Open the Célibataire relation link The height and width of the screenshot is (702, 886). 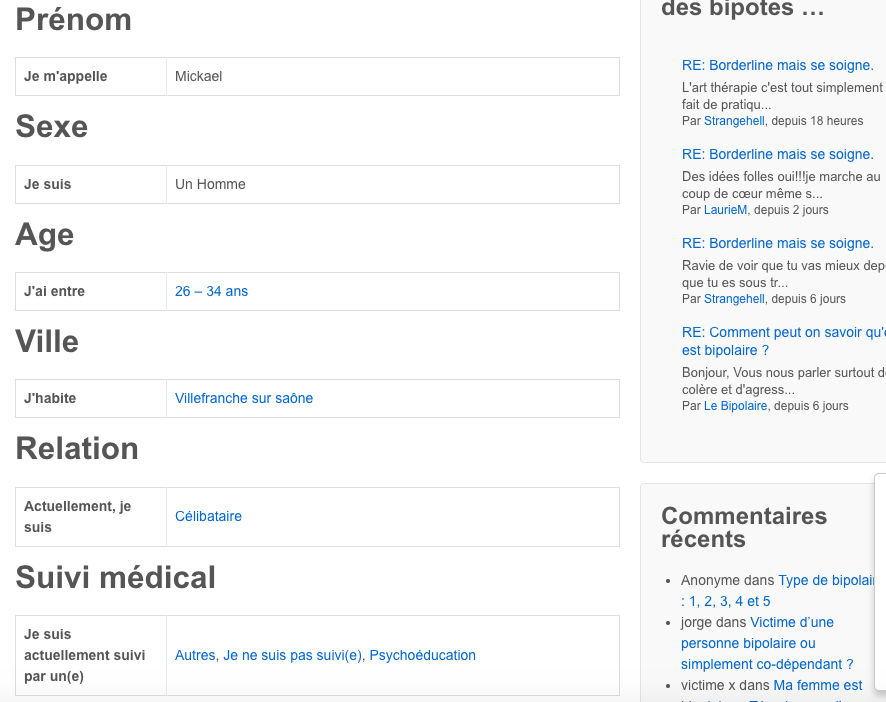point(208,516)
